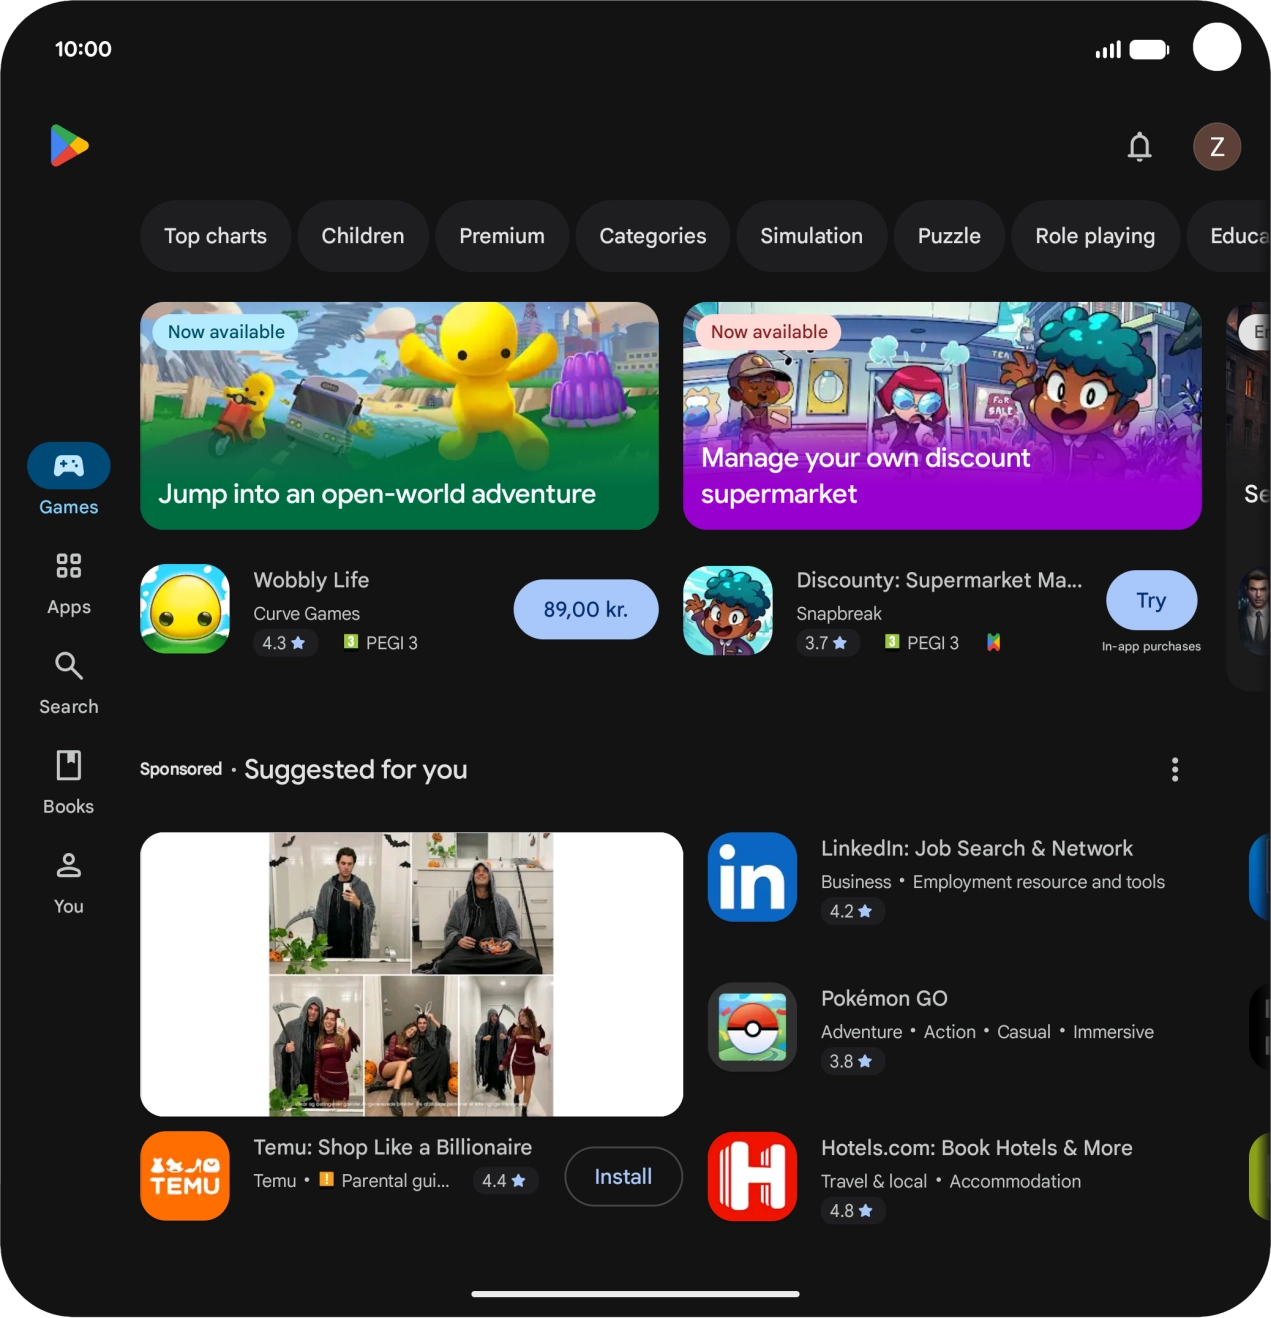This screenshot has width=1271, height=1318.
Task: Open Search from the side navigation
Action: [69, 684]
